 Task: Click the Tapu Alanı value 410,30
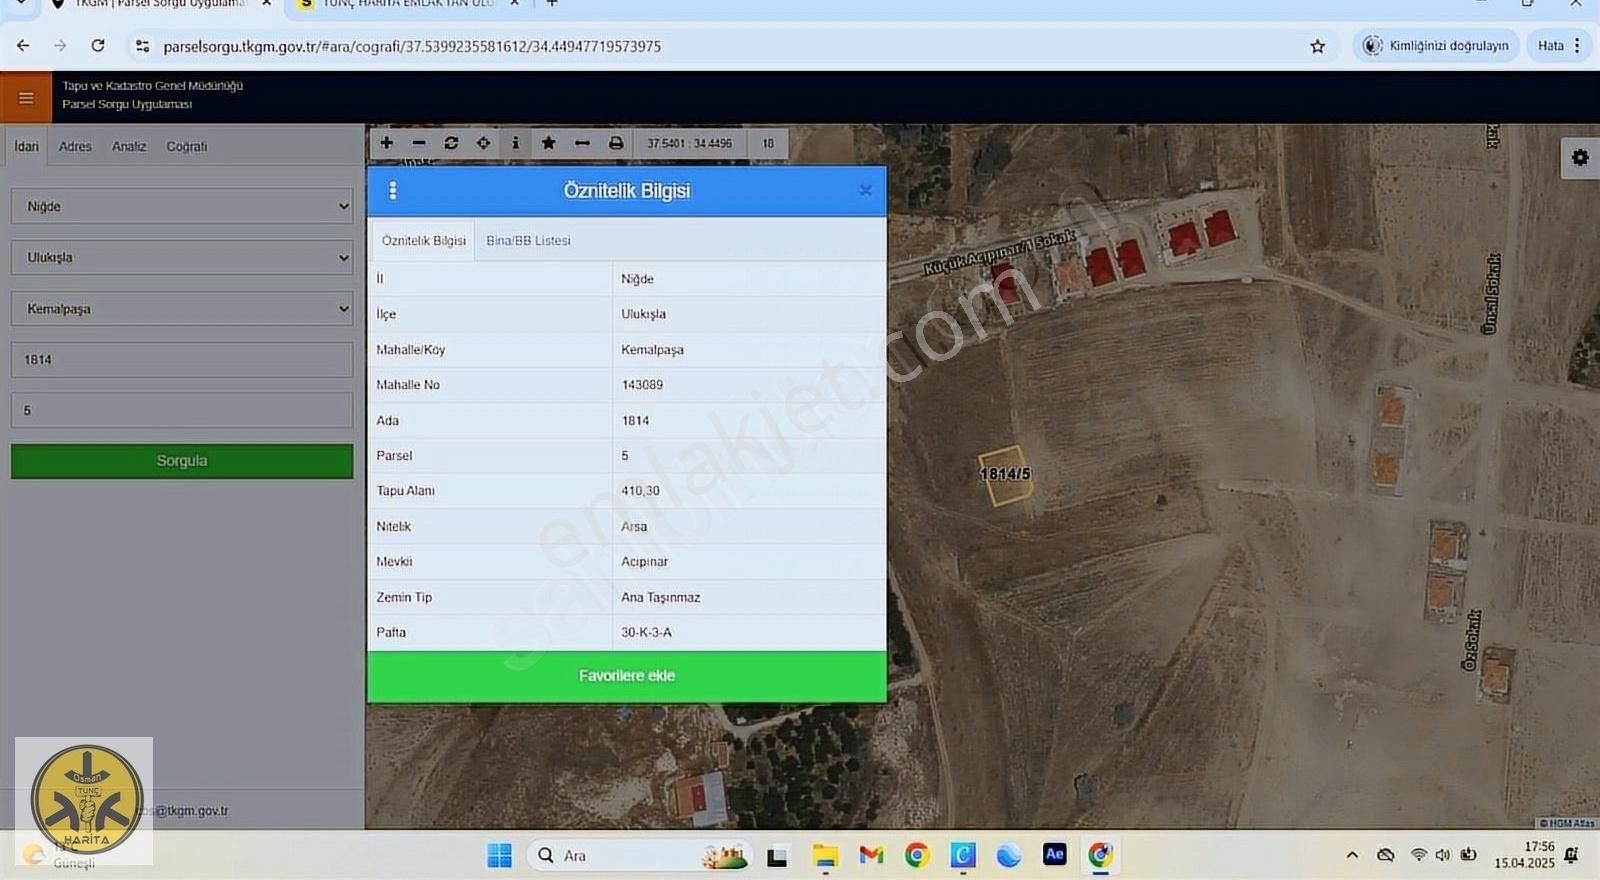point(640,491)
